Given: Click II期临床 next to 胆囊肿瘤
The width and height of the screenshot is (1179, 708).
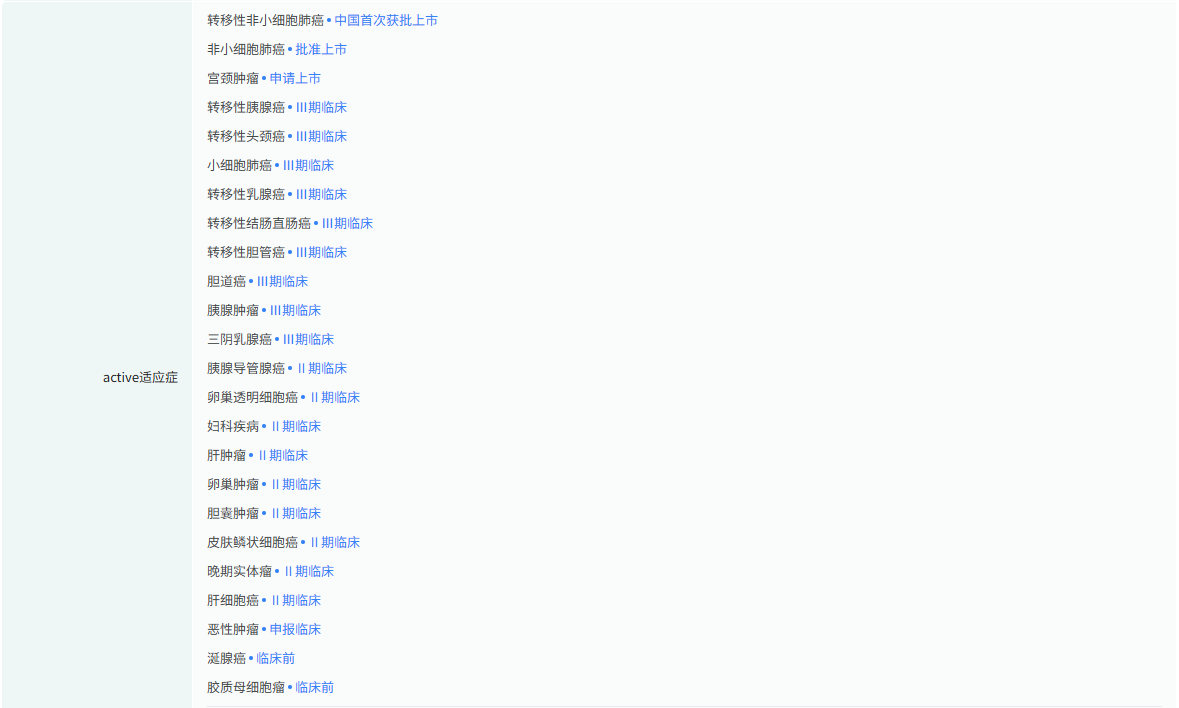Looking at the screenshot, I should pyautogui.click(x=296, y=513).
